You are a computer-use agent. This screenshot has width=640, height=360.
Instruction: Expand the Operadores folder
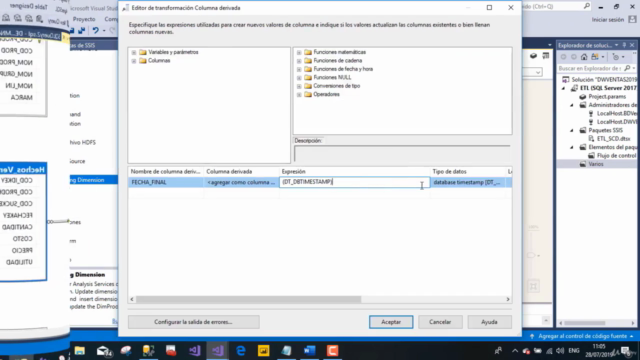click(299, 95)
